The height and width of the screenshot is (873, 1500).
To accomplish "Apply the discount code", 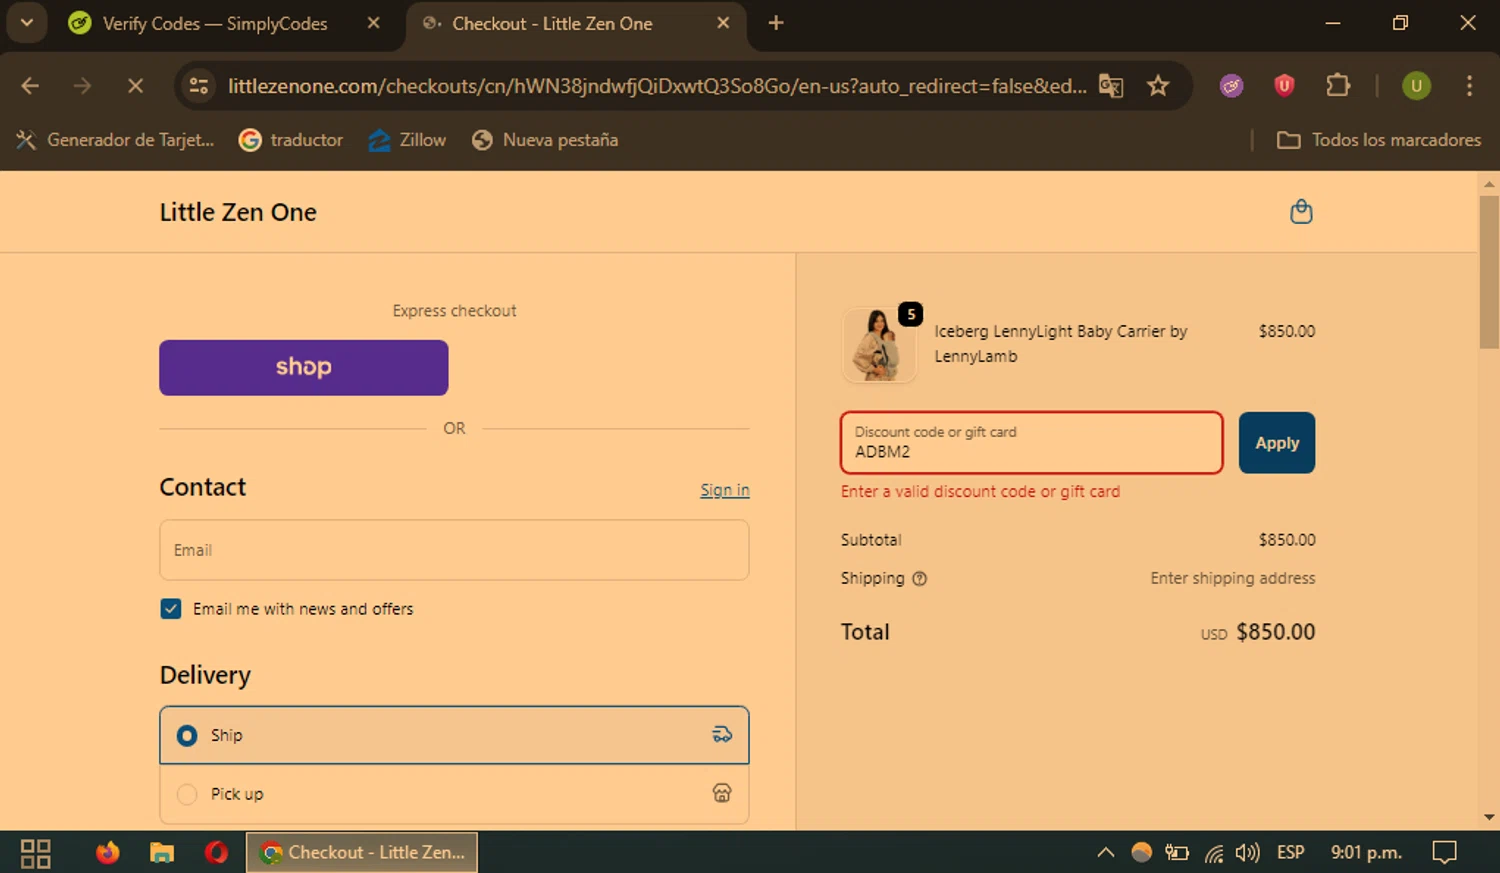I will click(1277, 442).
